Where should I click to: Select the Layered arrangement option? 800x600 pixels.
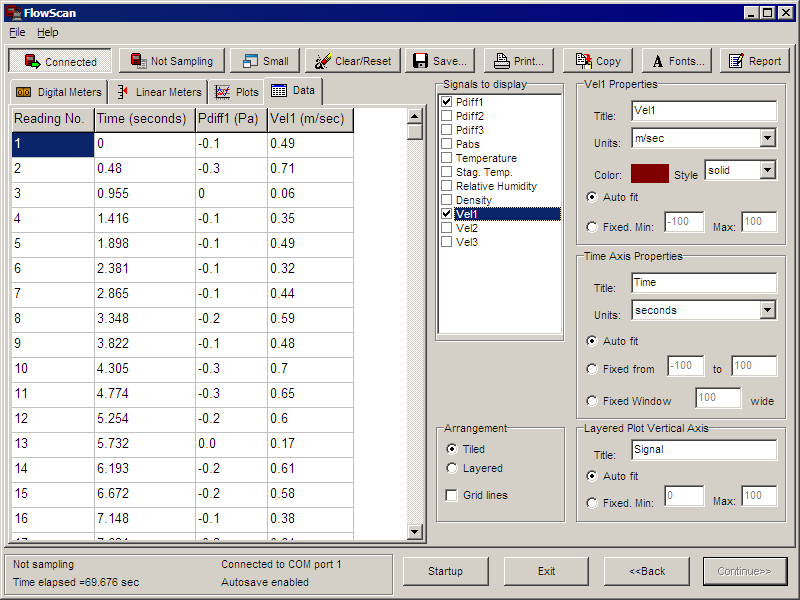[x=452, y=468]
